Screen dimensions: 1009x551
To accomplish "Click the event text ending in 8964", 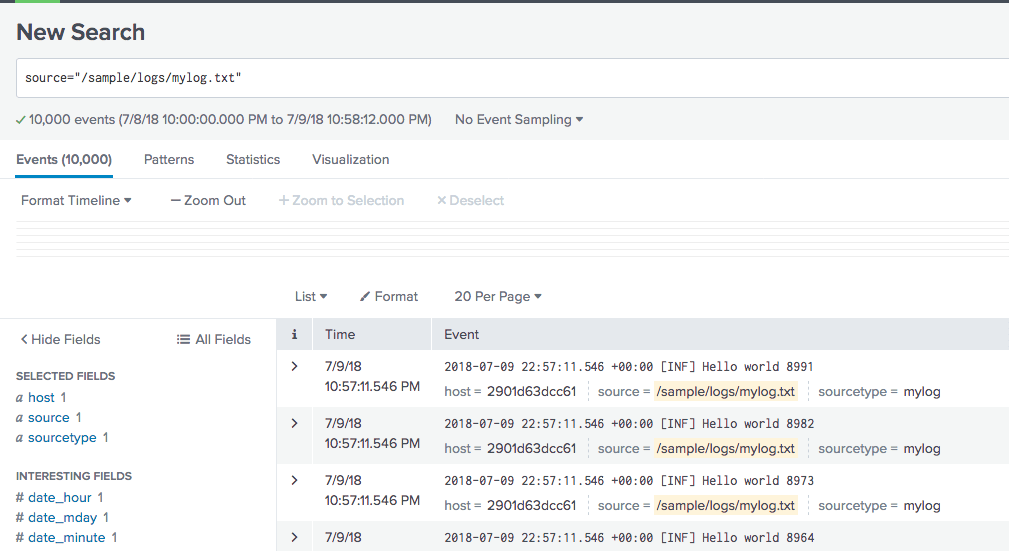I will (x=629, y=538).
